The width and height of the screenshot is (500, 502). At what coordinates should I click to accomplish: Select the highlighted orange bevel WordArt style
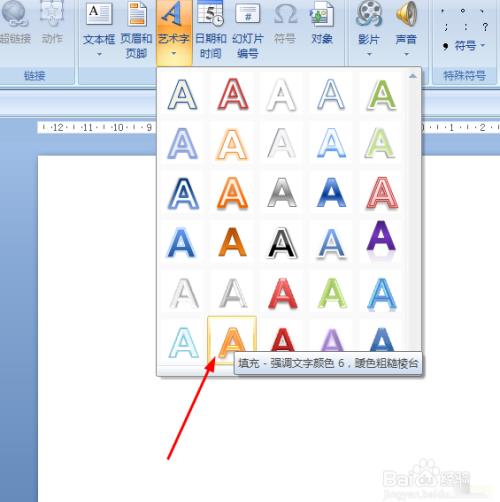[232, 340]
